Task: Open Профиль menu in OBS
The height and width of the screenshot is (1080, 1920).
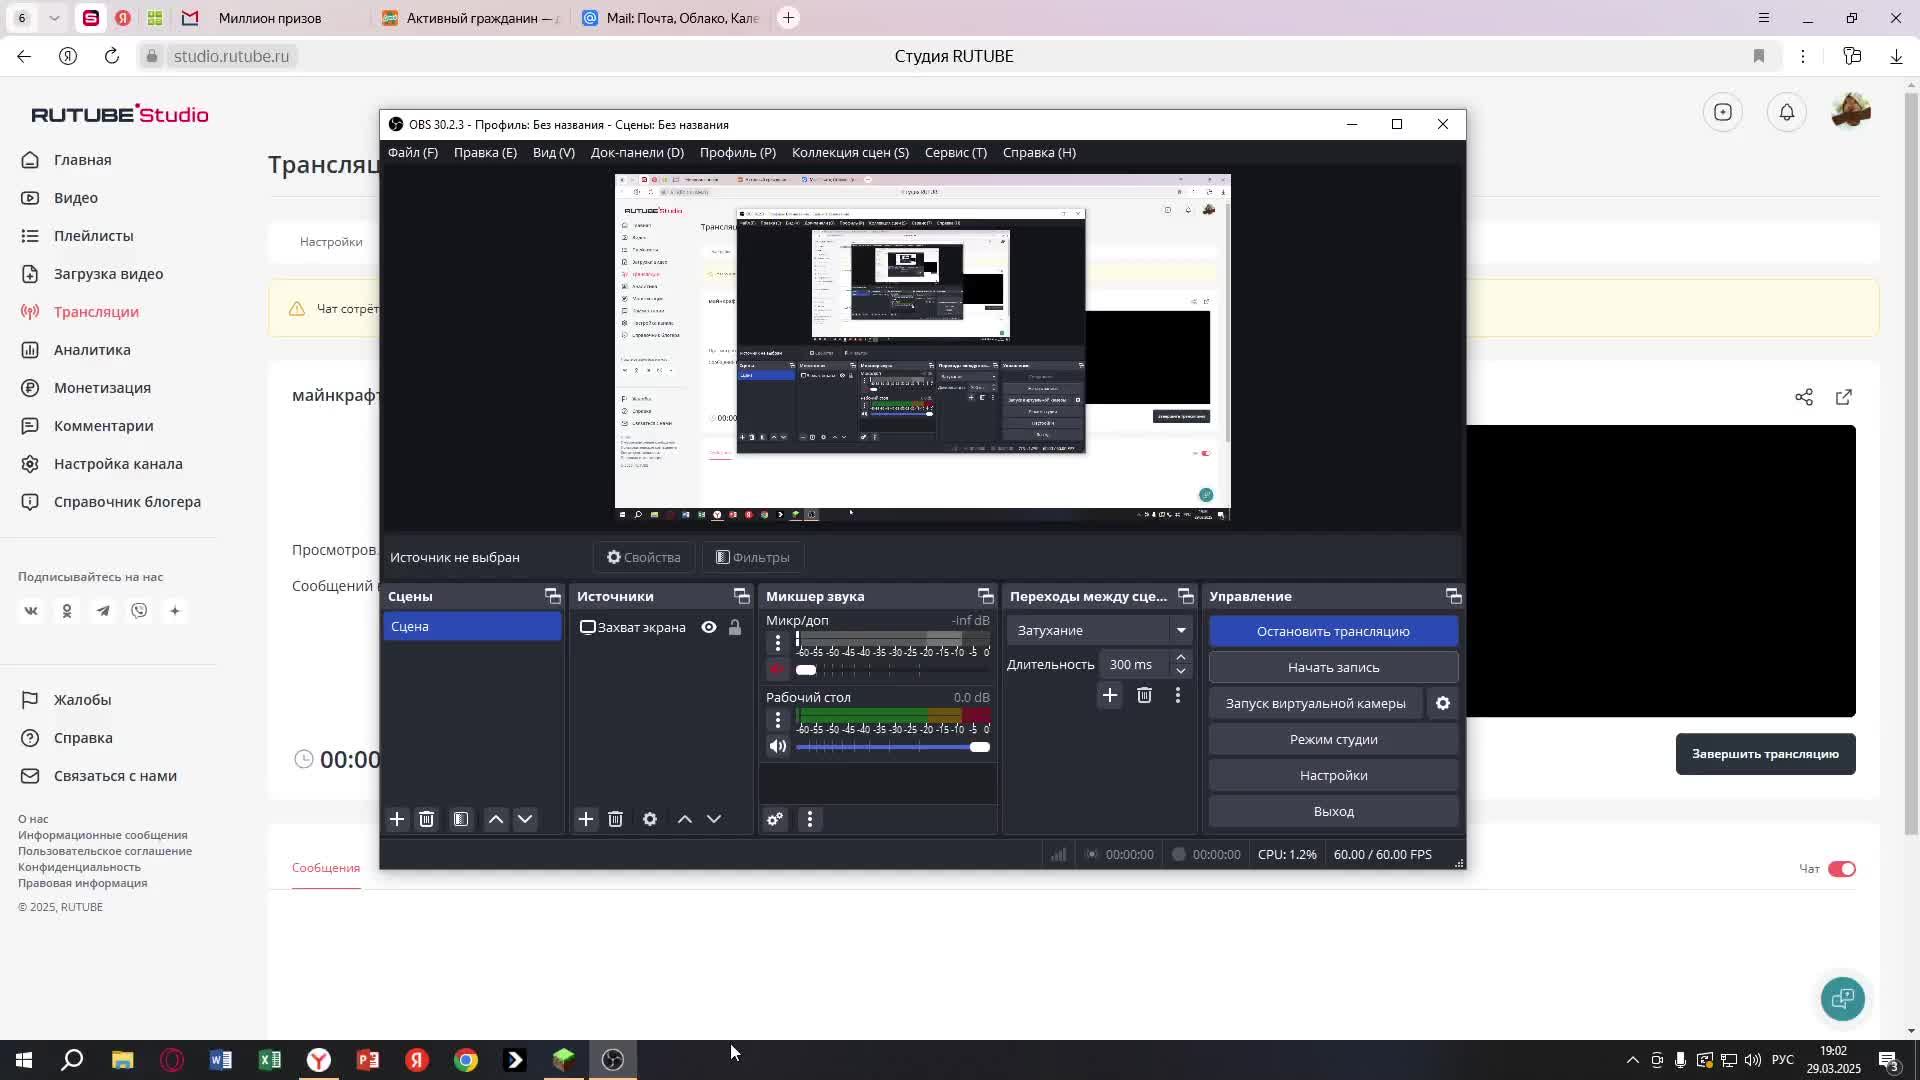Action: pos(738,153)
